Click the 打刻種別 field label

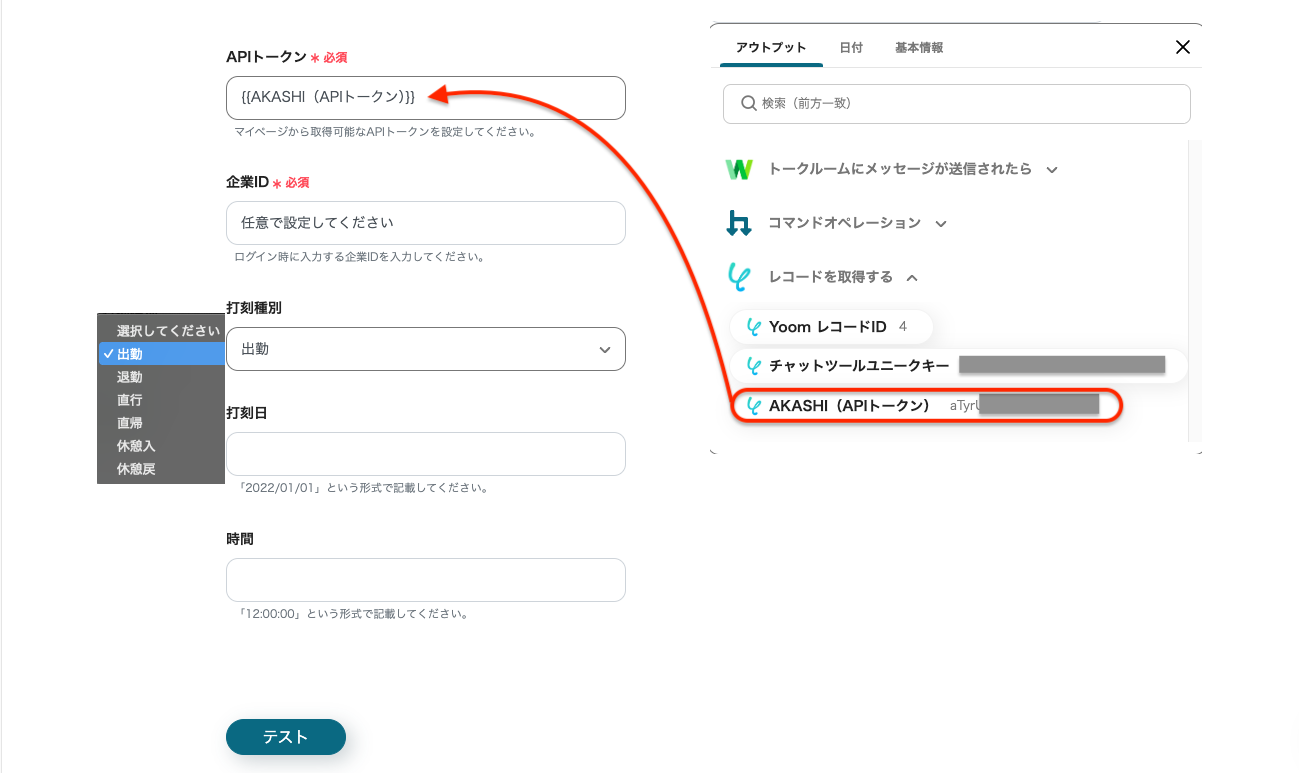click(254, 308)
